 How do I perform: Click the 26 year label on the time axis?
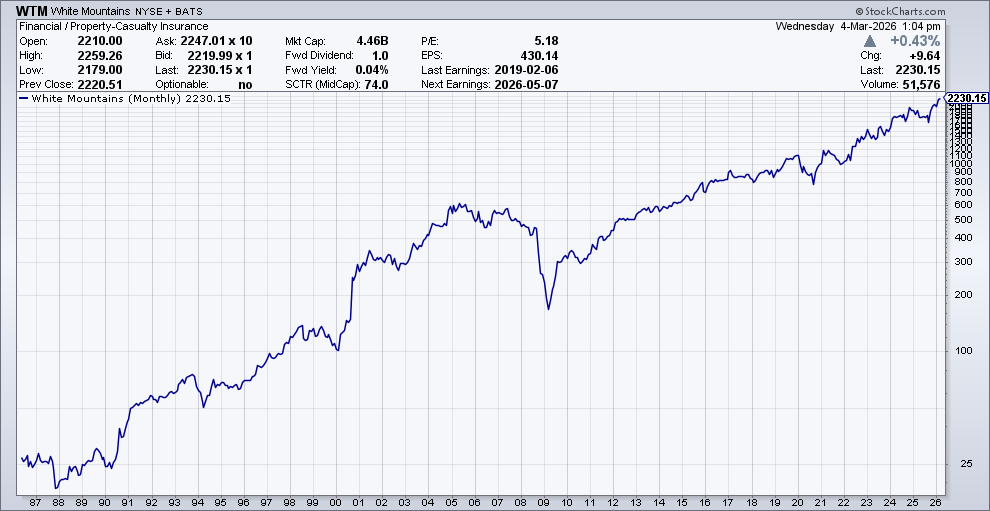point(937,503)
